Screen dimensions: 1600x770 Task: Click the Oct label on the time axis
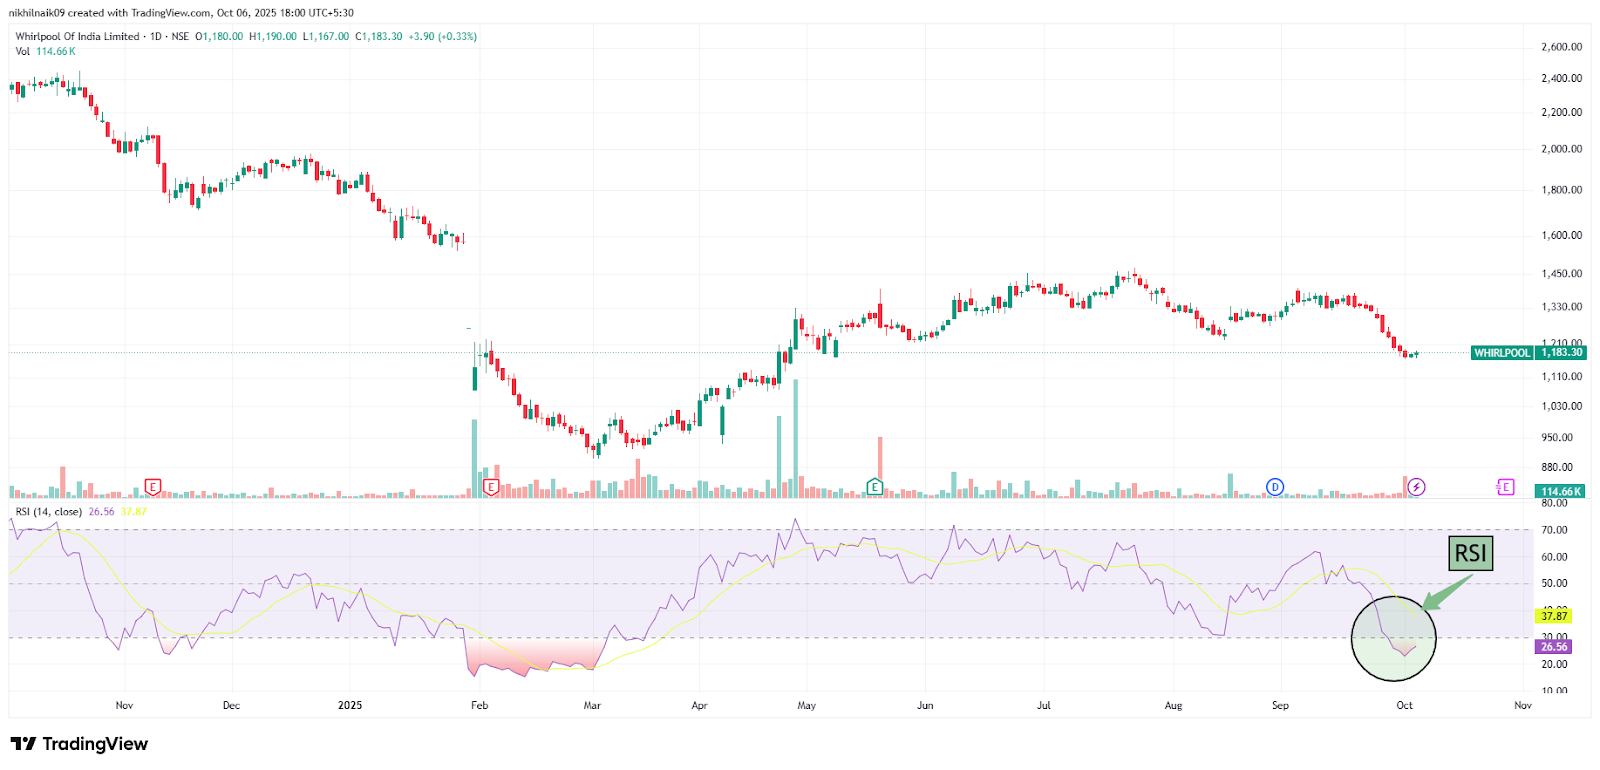[1404, 705]
